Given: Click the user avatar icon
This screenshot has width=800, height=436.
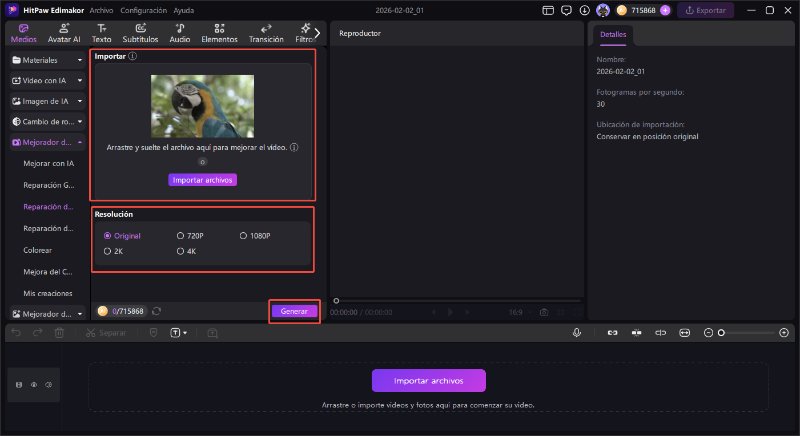Looking at the screenshot, I should coord(603,10).
